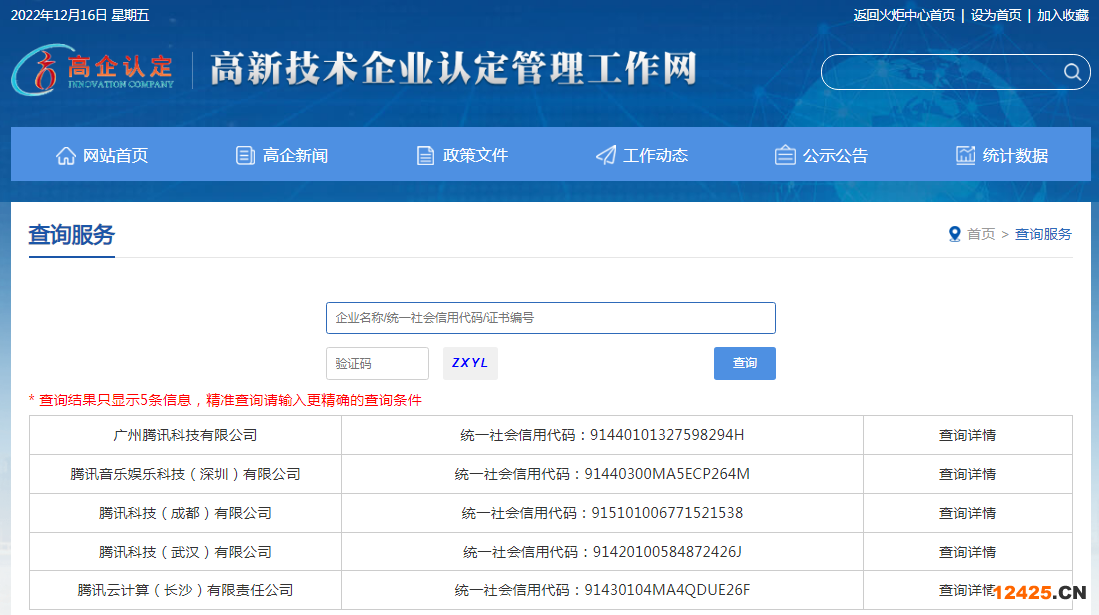This screenshot has height=615, width=1099.
Task: Open 查询详情 for 腾讯科技（成都）有限公司
Action: point(967,513)
